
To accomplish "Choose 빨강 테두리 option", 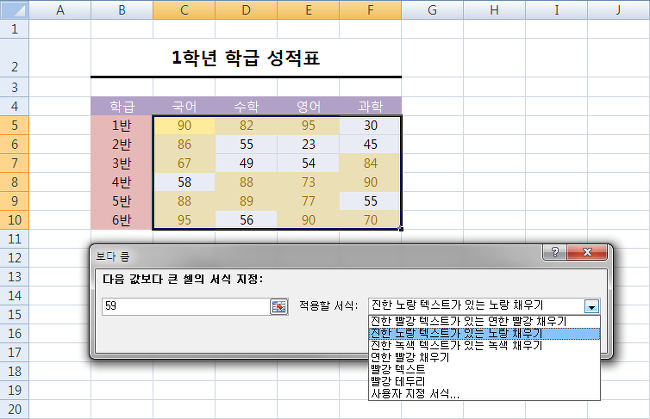I will (484, 381).
